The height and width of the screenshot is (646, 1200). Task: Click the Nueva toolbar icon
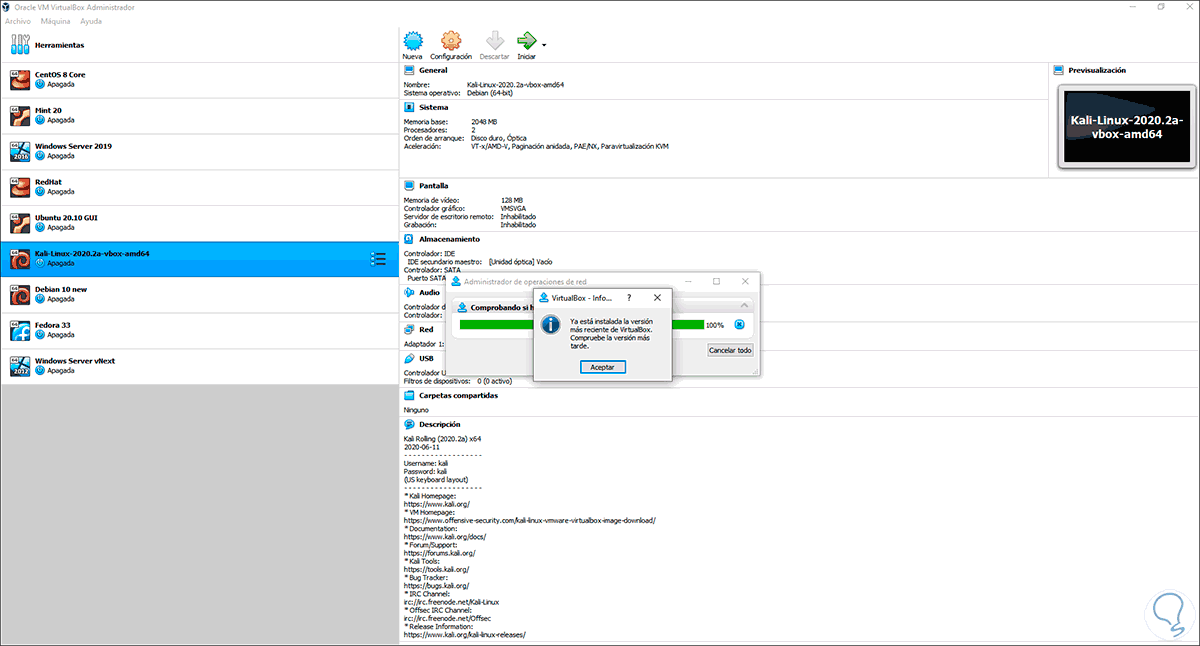(413, 43)
